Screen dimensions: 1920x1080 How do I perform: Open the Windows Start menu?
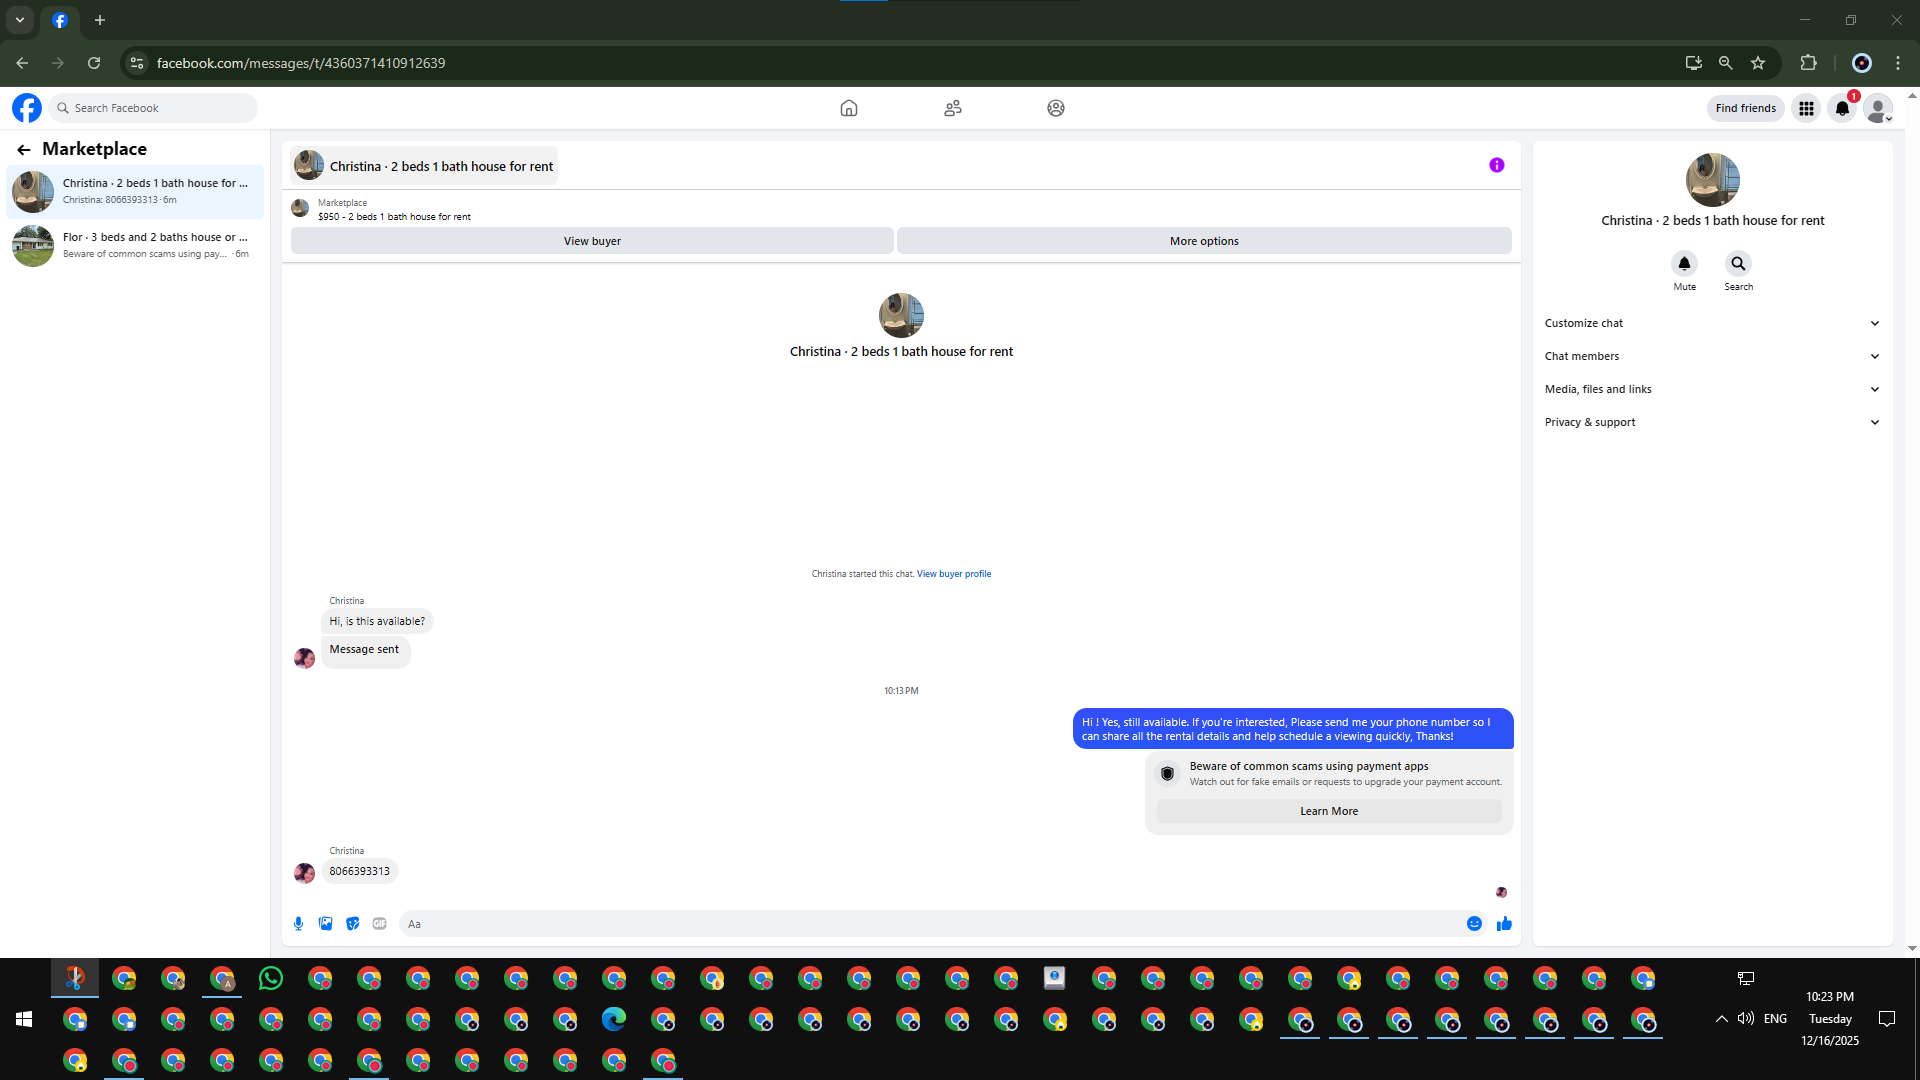[24, 1019]
